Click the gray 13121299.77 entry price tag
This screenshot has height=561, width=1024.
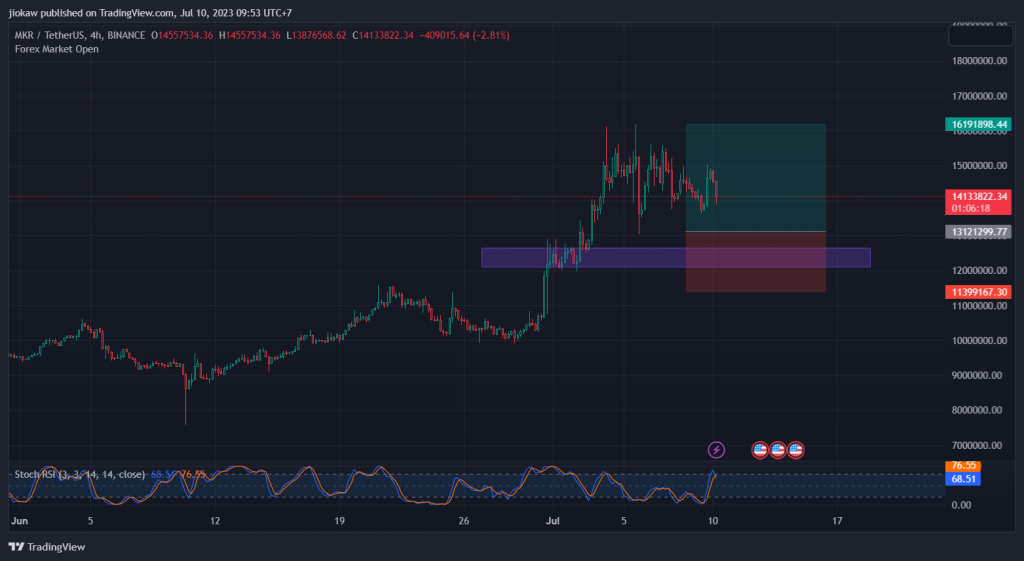coord(978,232)
